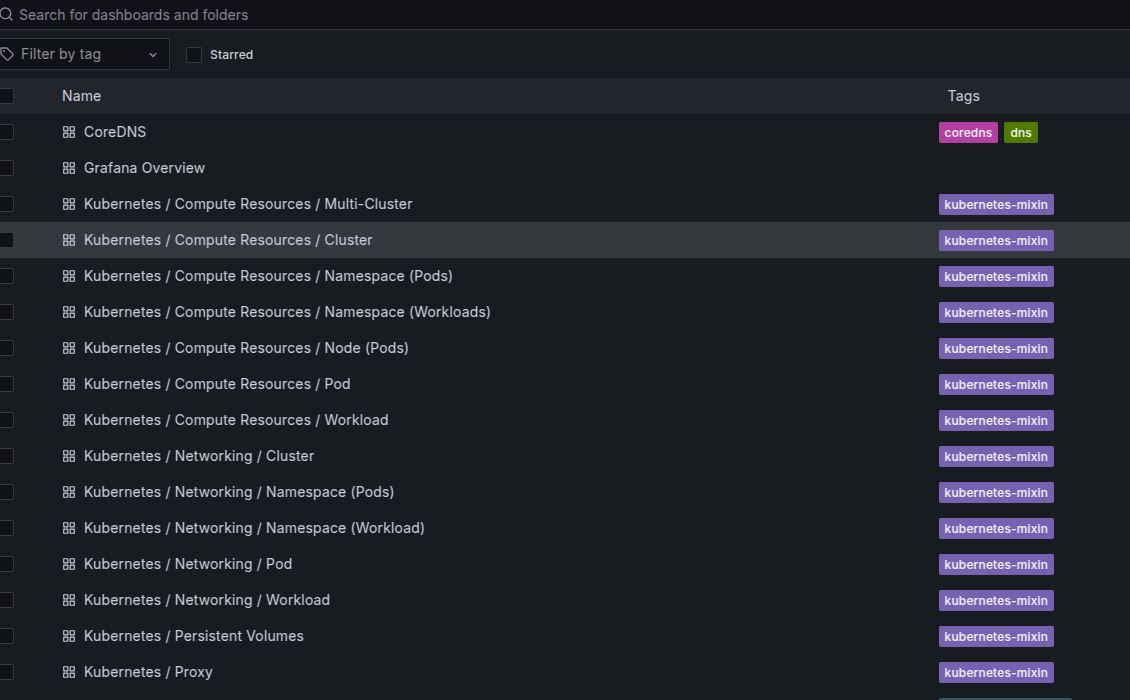Click kubernetes-mixin tag on Networking / Cluster row
Image resolution: width=1130 pixels, height=700 pixels.
pos(996,457)
